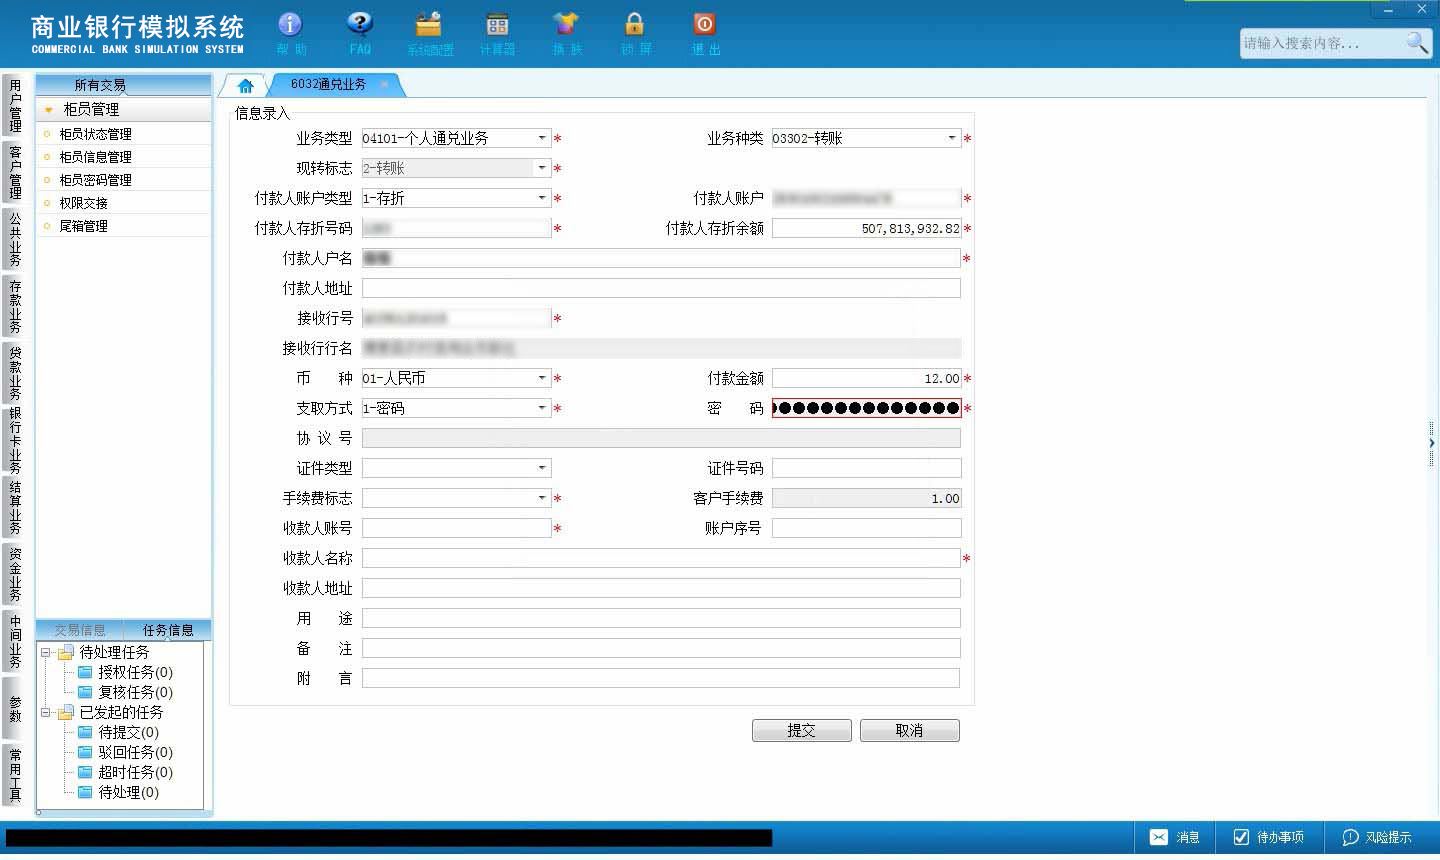Toggle the 待办事项 checkbox in status bar

click(1241, 837)
